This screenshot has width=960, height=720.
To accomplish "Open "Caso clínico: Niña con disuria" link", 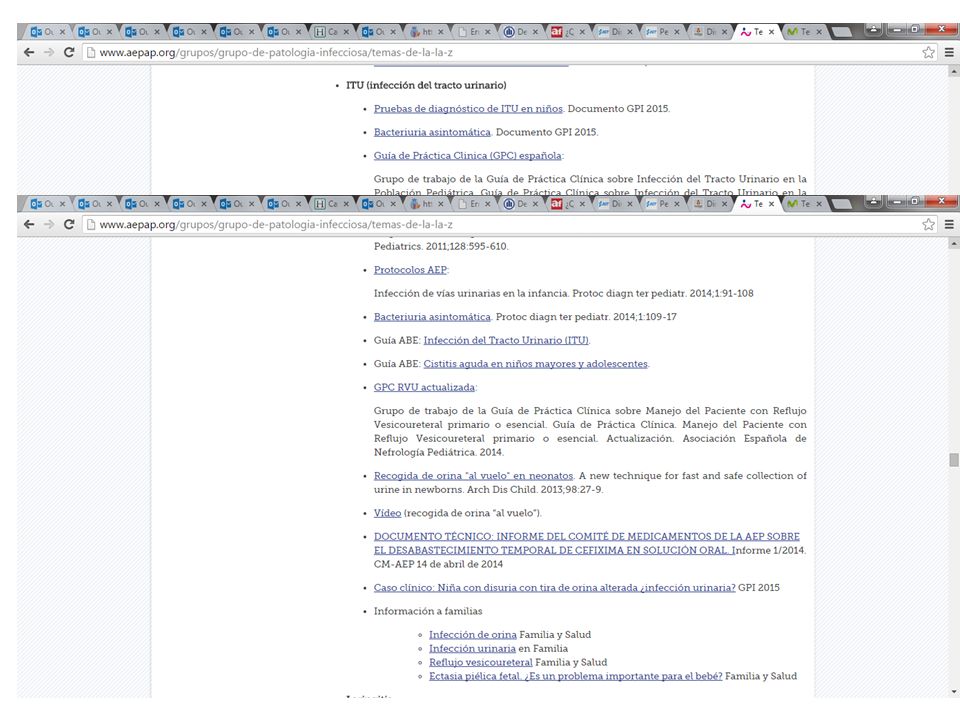I will 555,588.
